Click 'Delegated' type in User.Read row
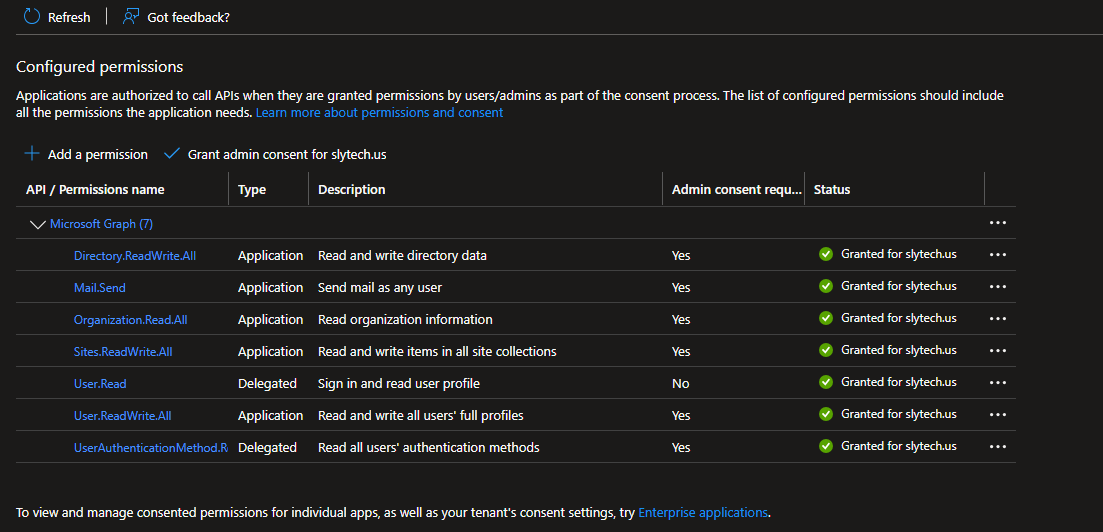This screenshot has width=1103, height=532. pos(267,384)
